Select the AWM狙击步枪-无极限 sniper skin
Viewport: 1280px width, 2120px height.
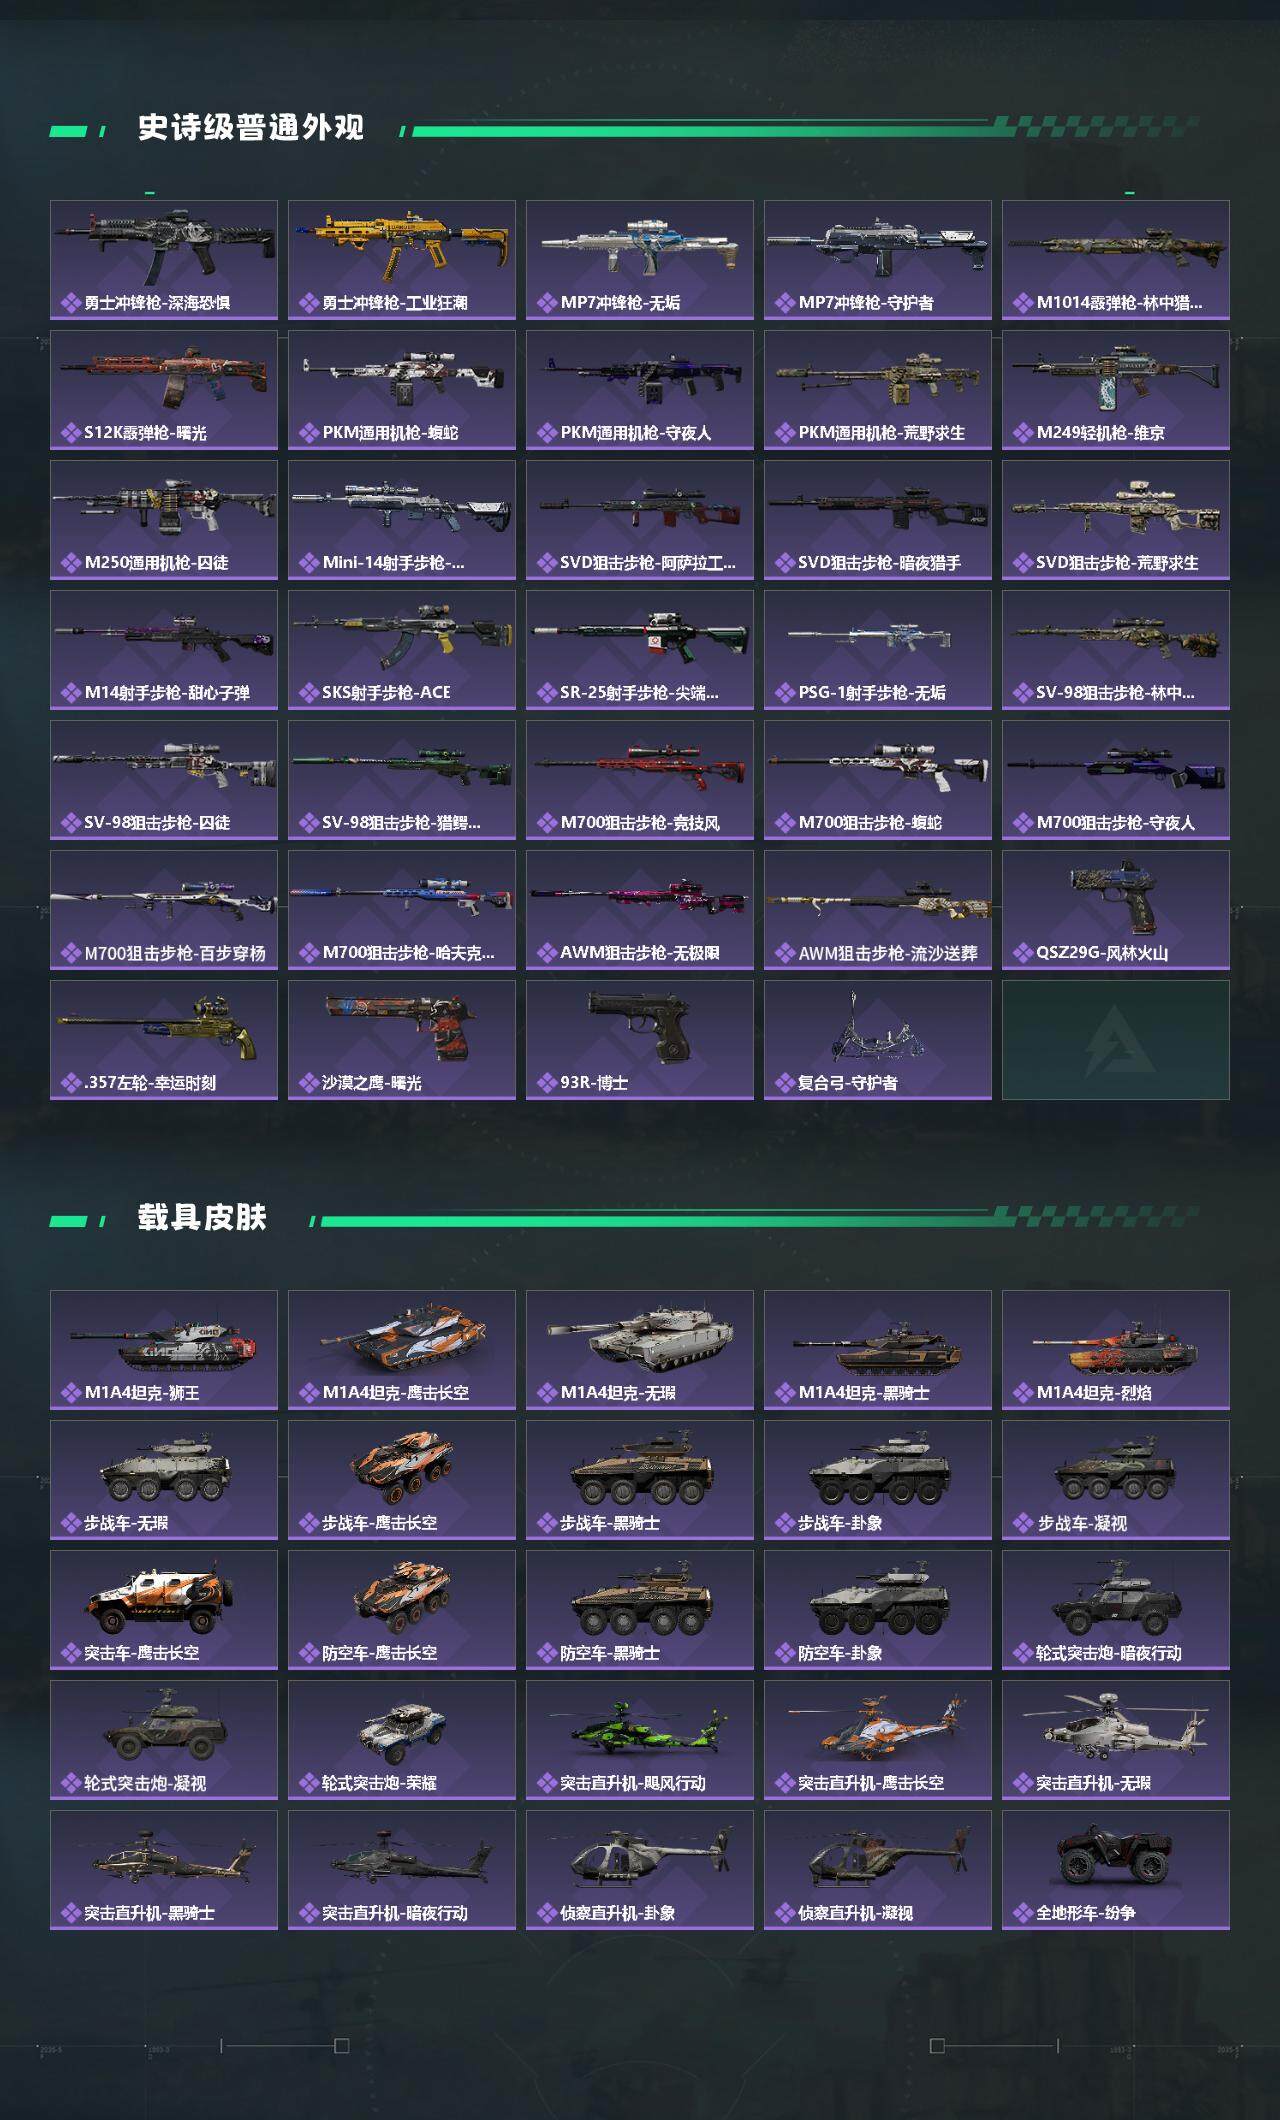pyautogui.click(x=640, y=910)
